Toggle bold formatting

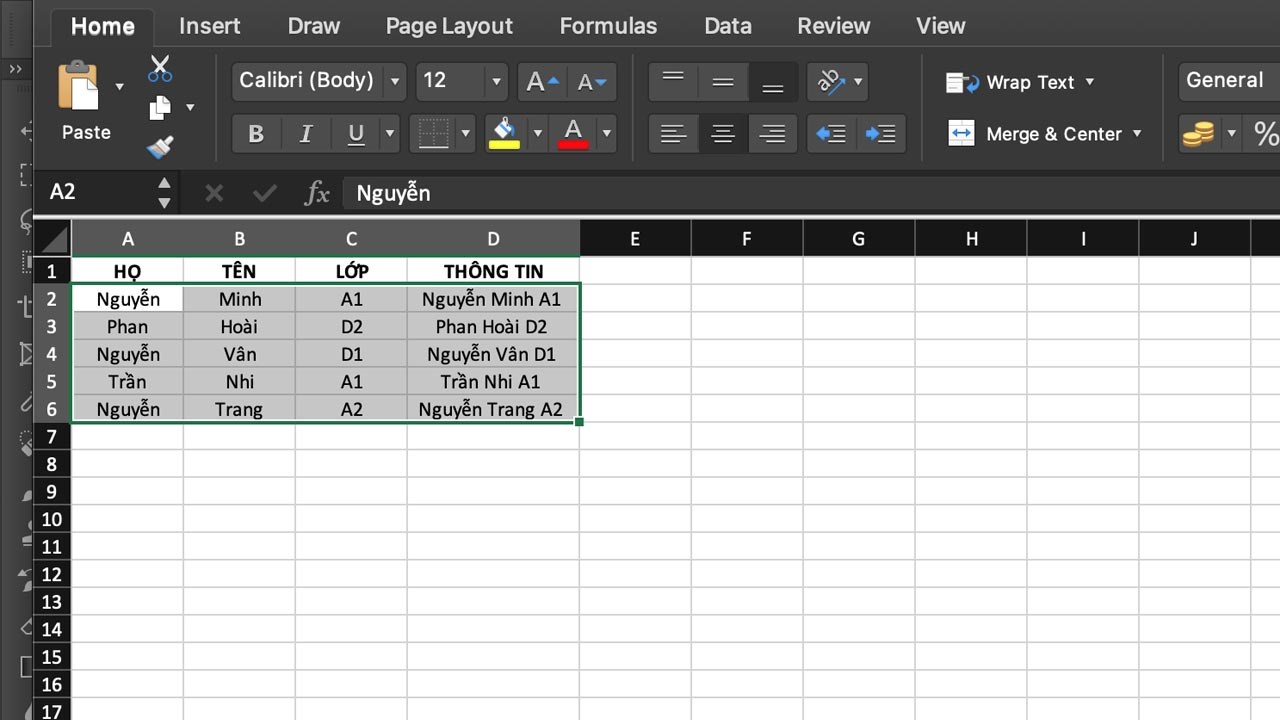coord(256,133)
